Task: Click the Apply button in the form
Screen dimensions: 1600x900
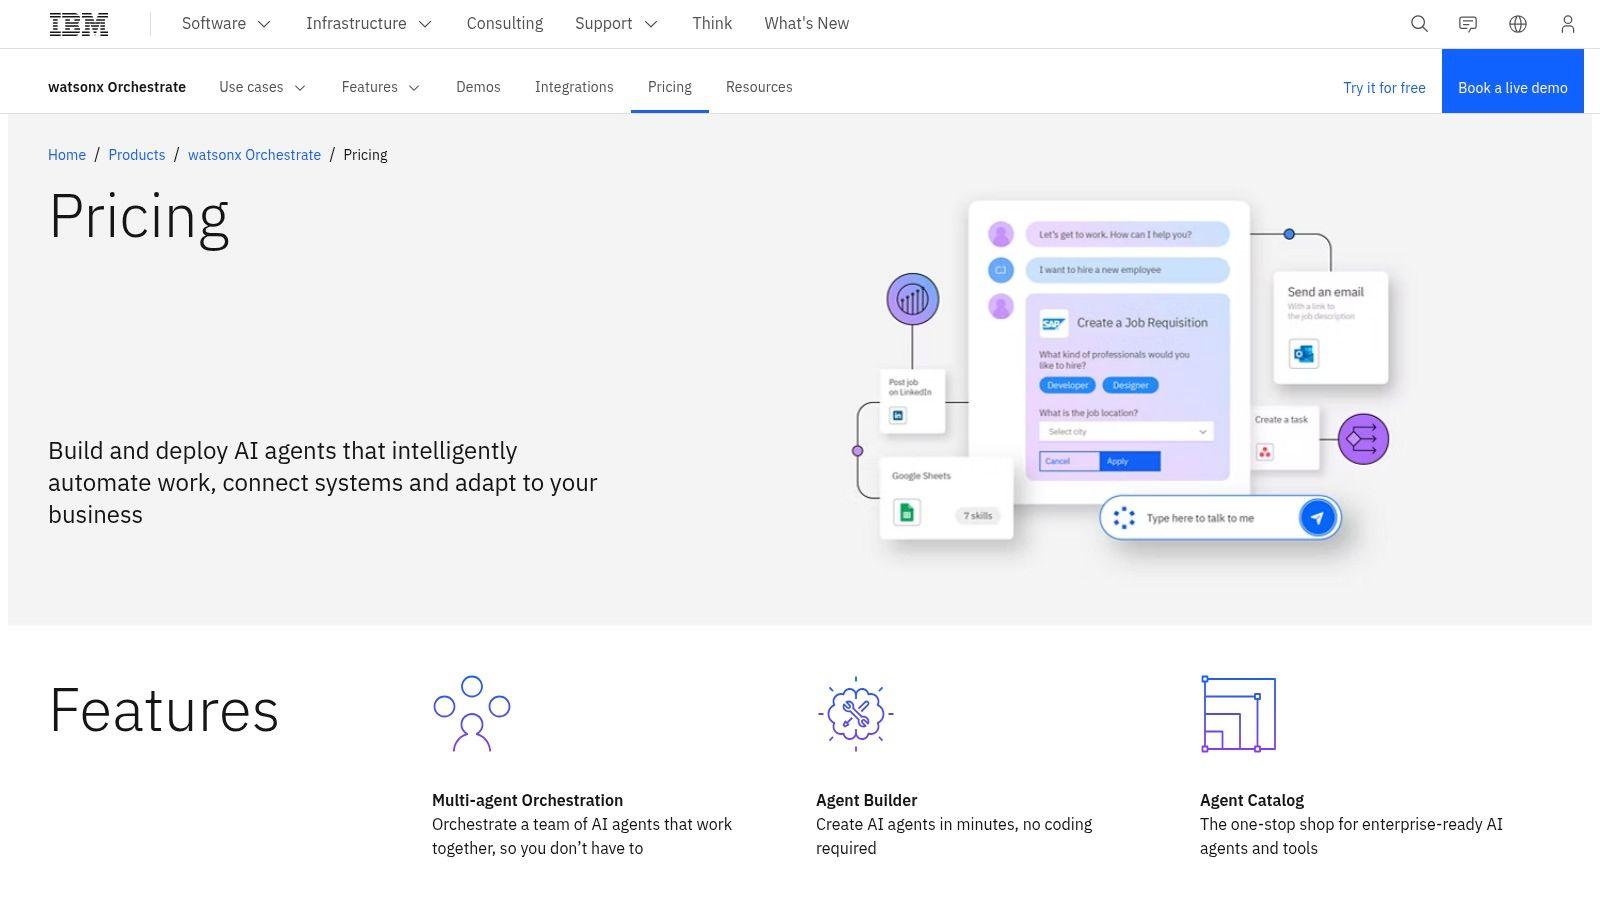Action: tap(1130, 461)
